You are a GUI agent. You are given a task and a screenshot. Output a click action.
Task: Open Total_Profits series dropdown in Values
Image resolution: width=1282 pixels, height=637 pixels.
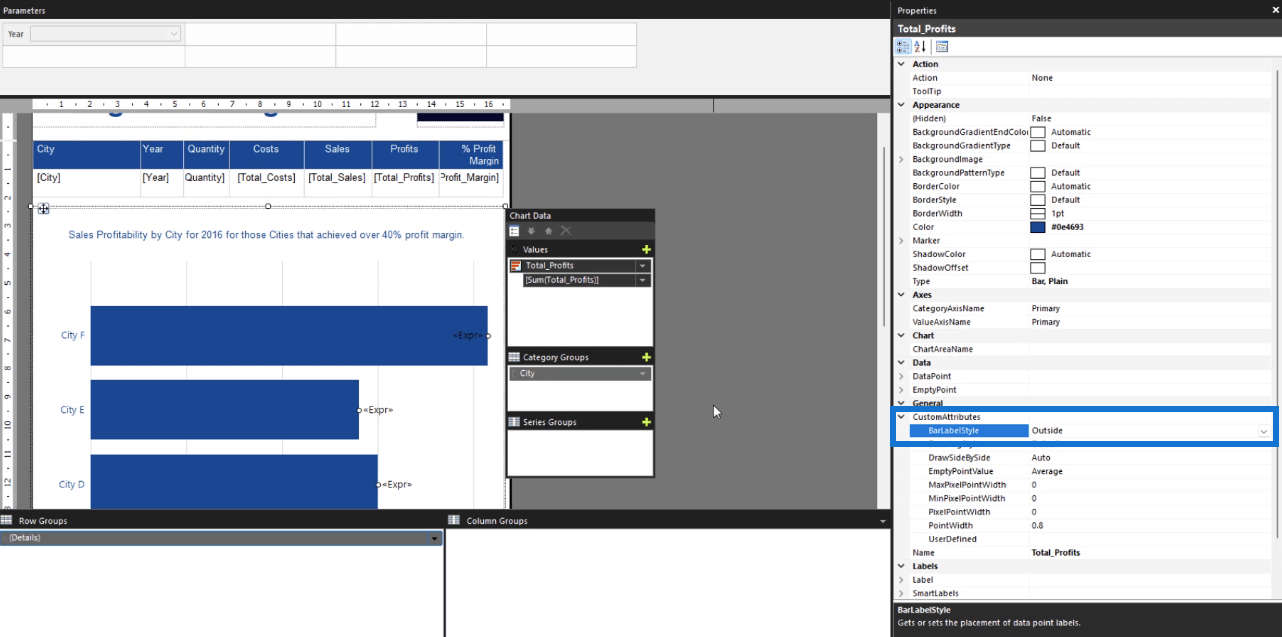[x=643, y=266]
